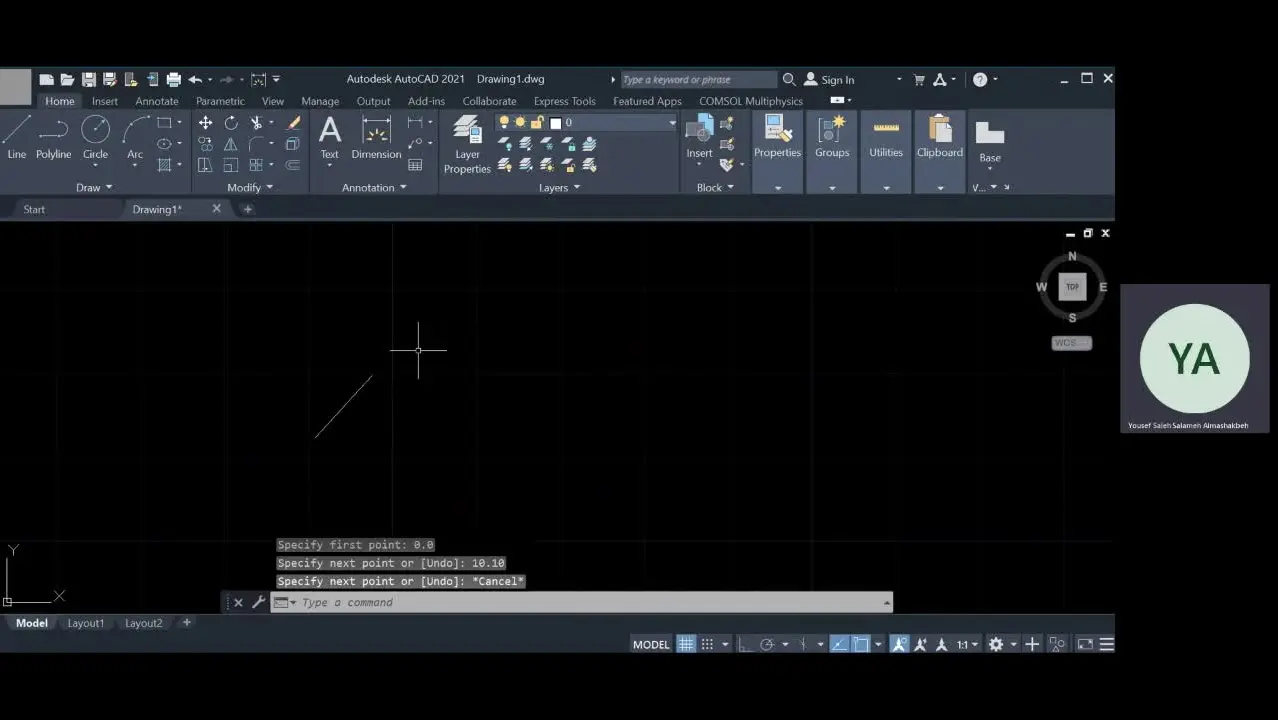Toggle snap mode dotted grid icon

coord(707,644)
